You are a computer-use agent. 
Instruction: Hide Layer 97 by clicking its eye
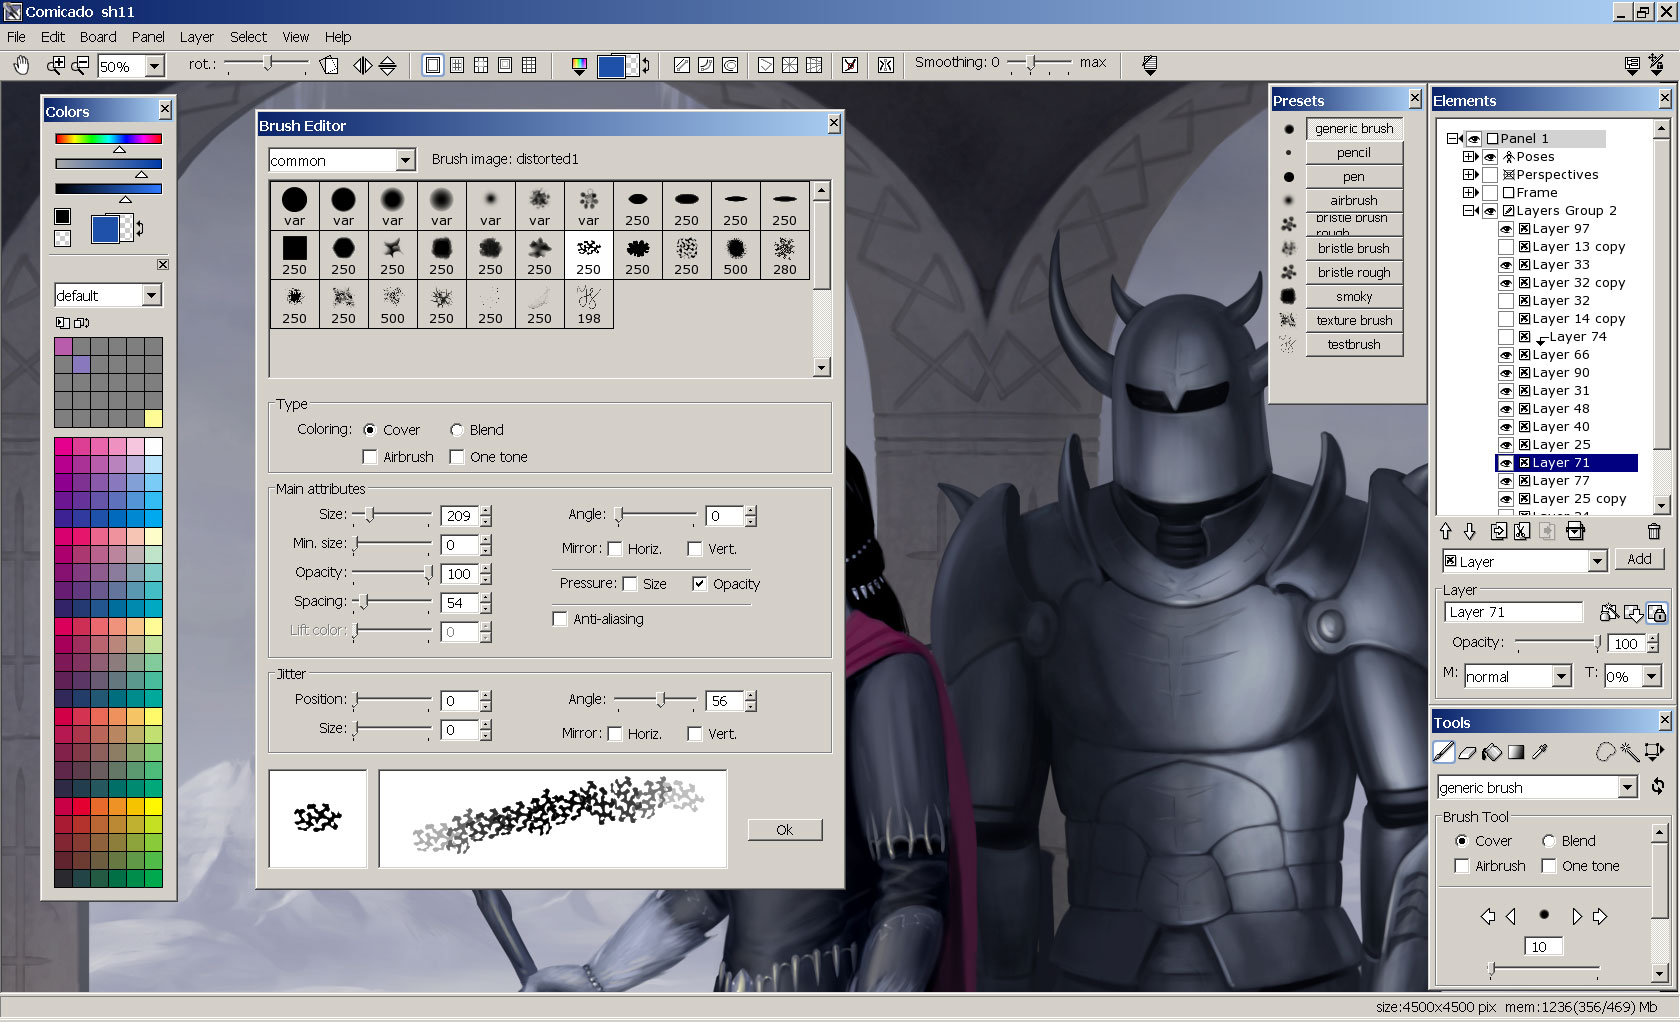1506,228
